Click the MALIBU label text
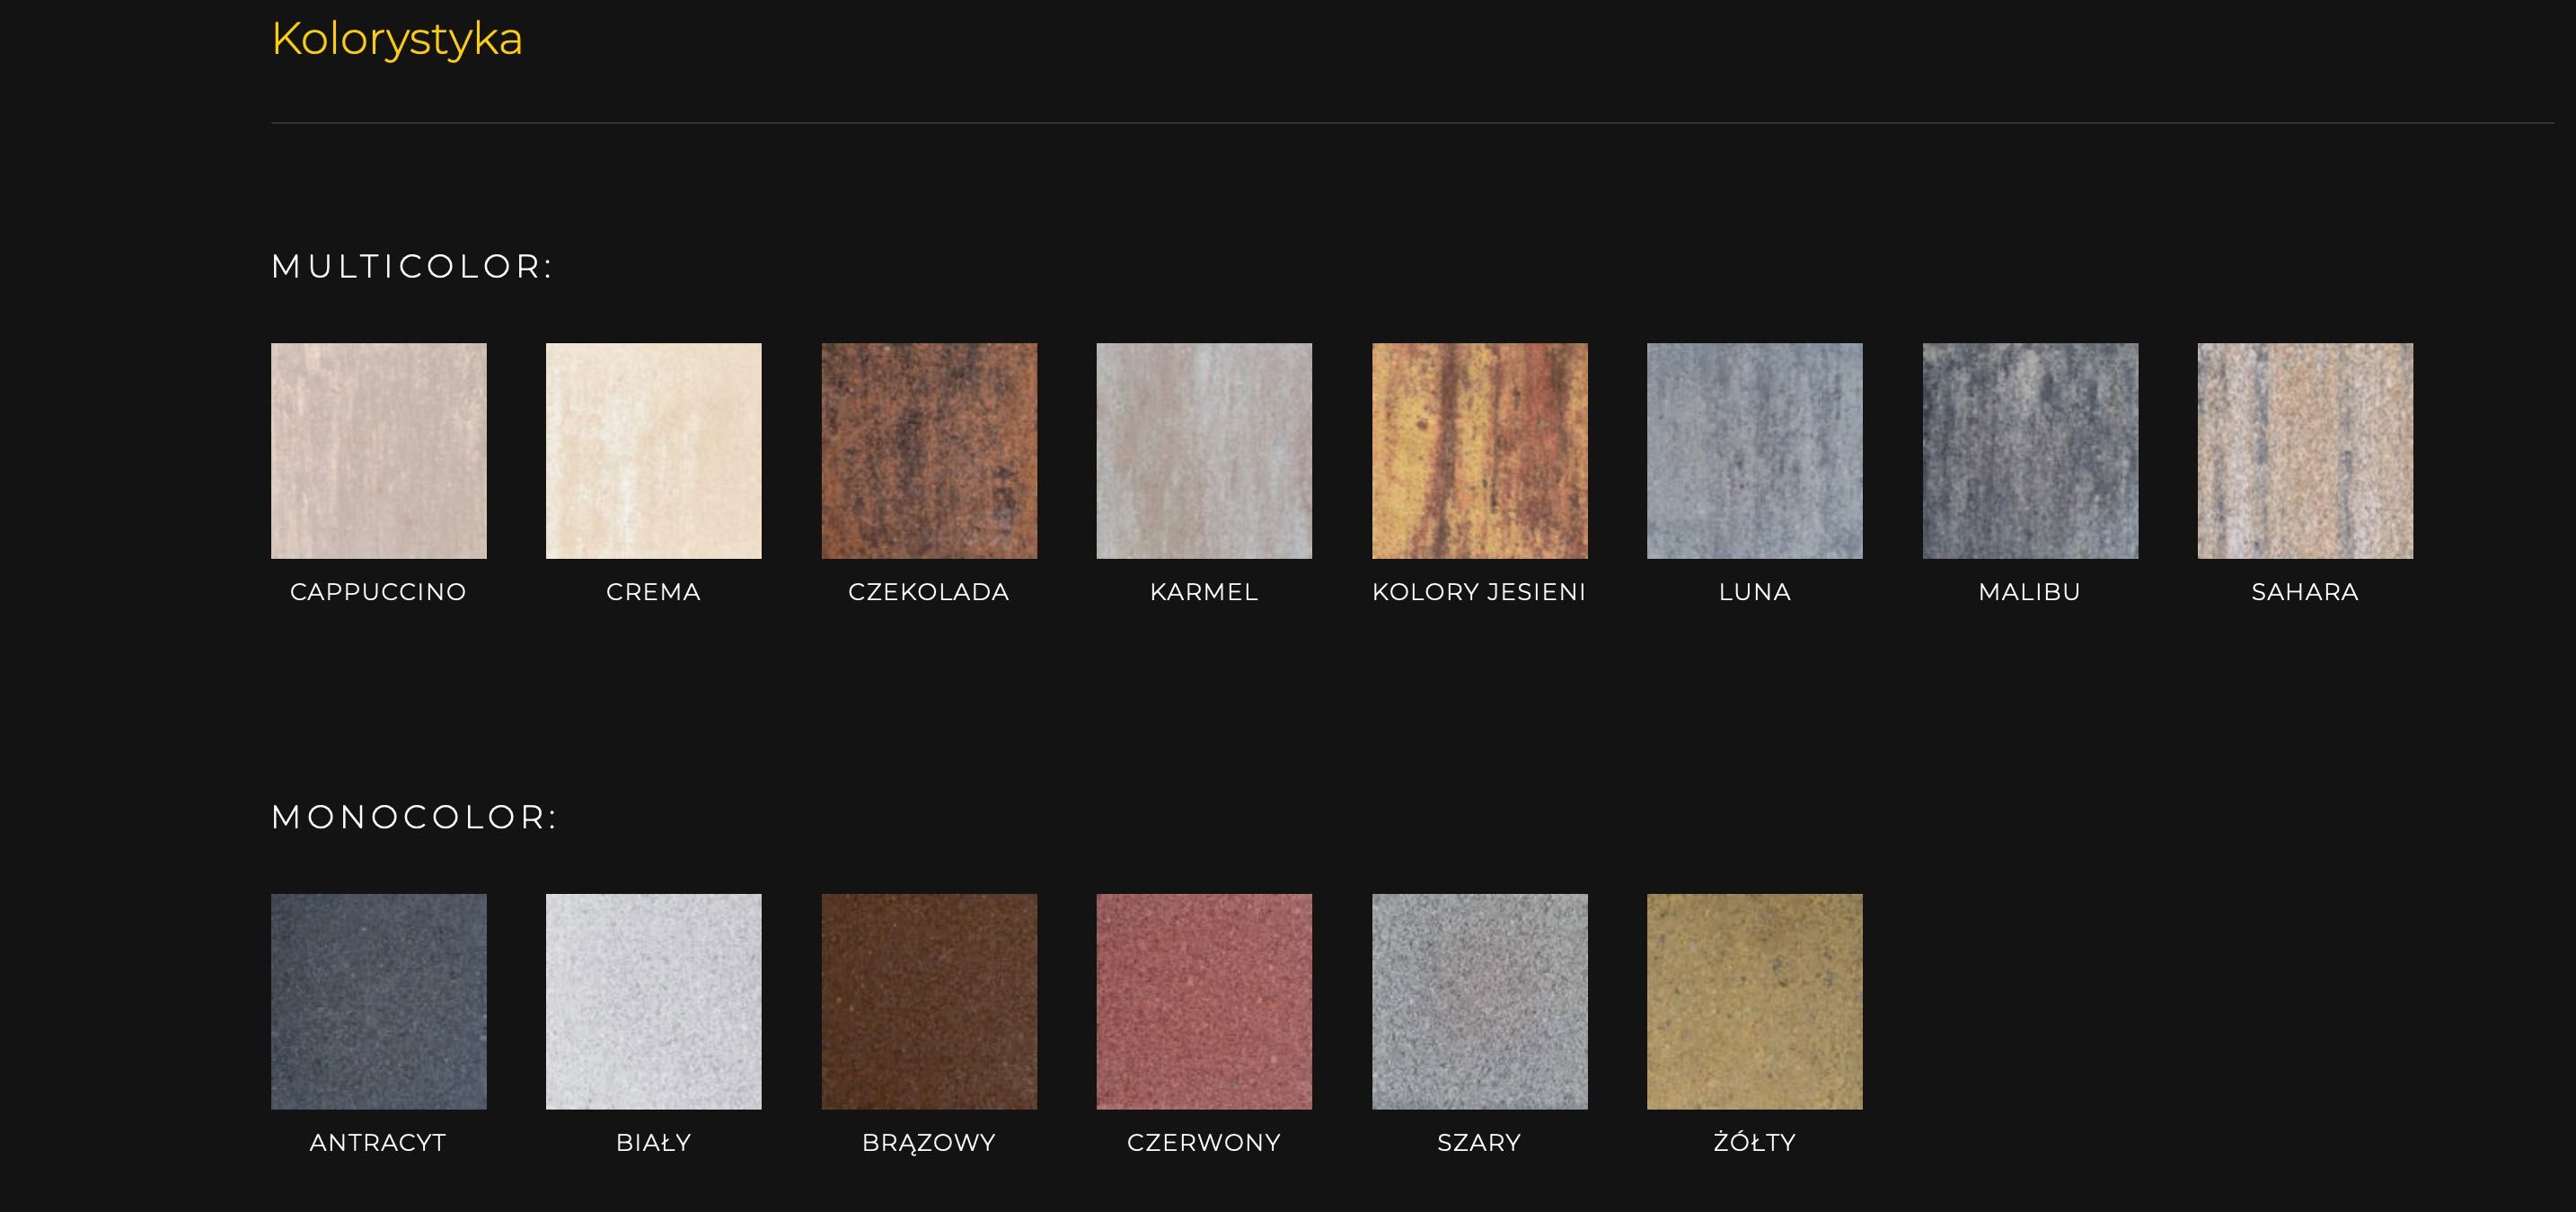The height and width of the screenshot is (1212, 2576). [2030, 592]
